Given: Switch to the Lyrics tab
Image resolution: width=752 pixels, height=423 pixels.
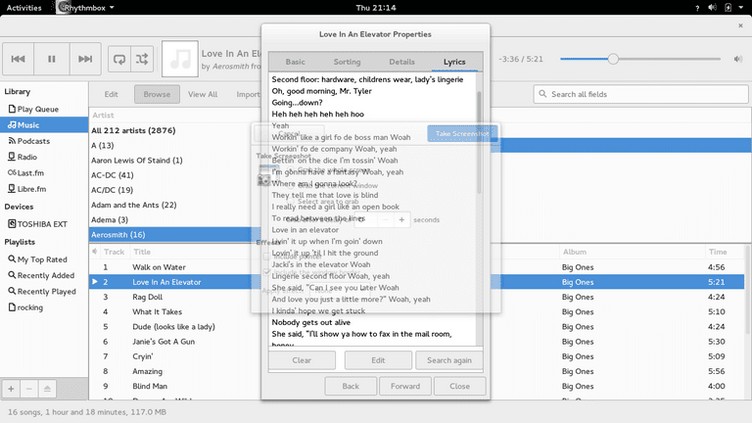Looking at the screenshot, I should [x=454, y=62].
